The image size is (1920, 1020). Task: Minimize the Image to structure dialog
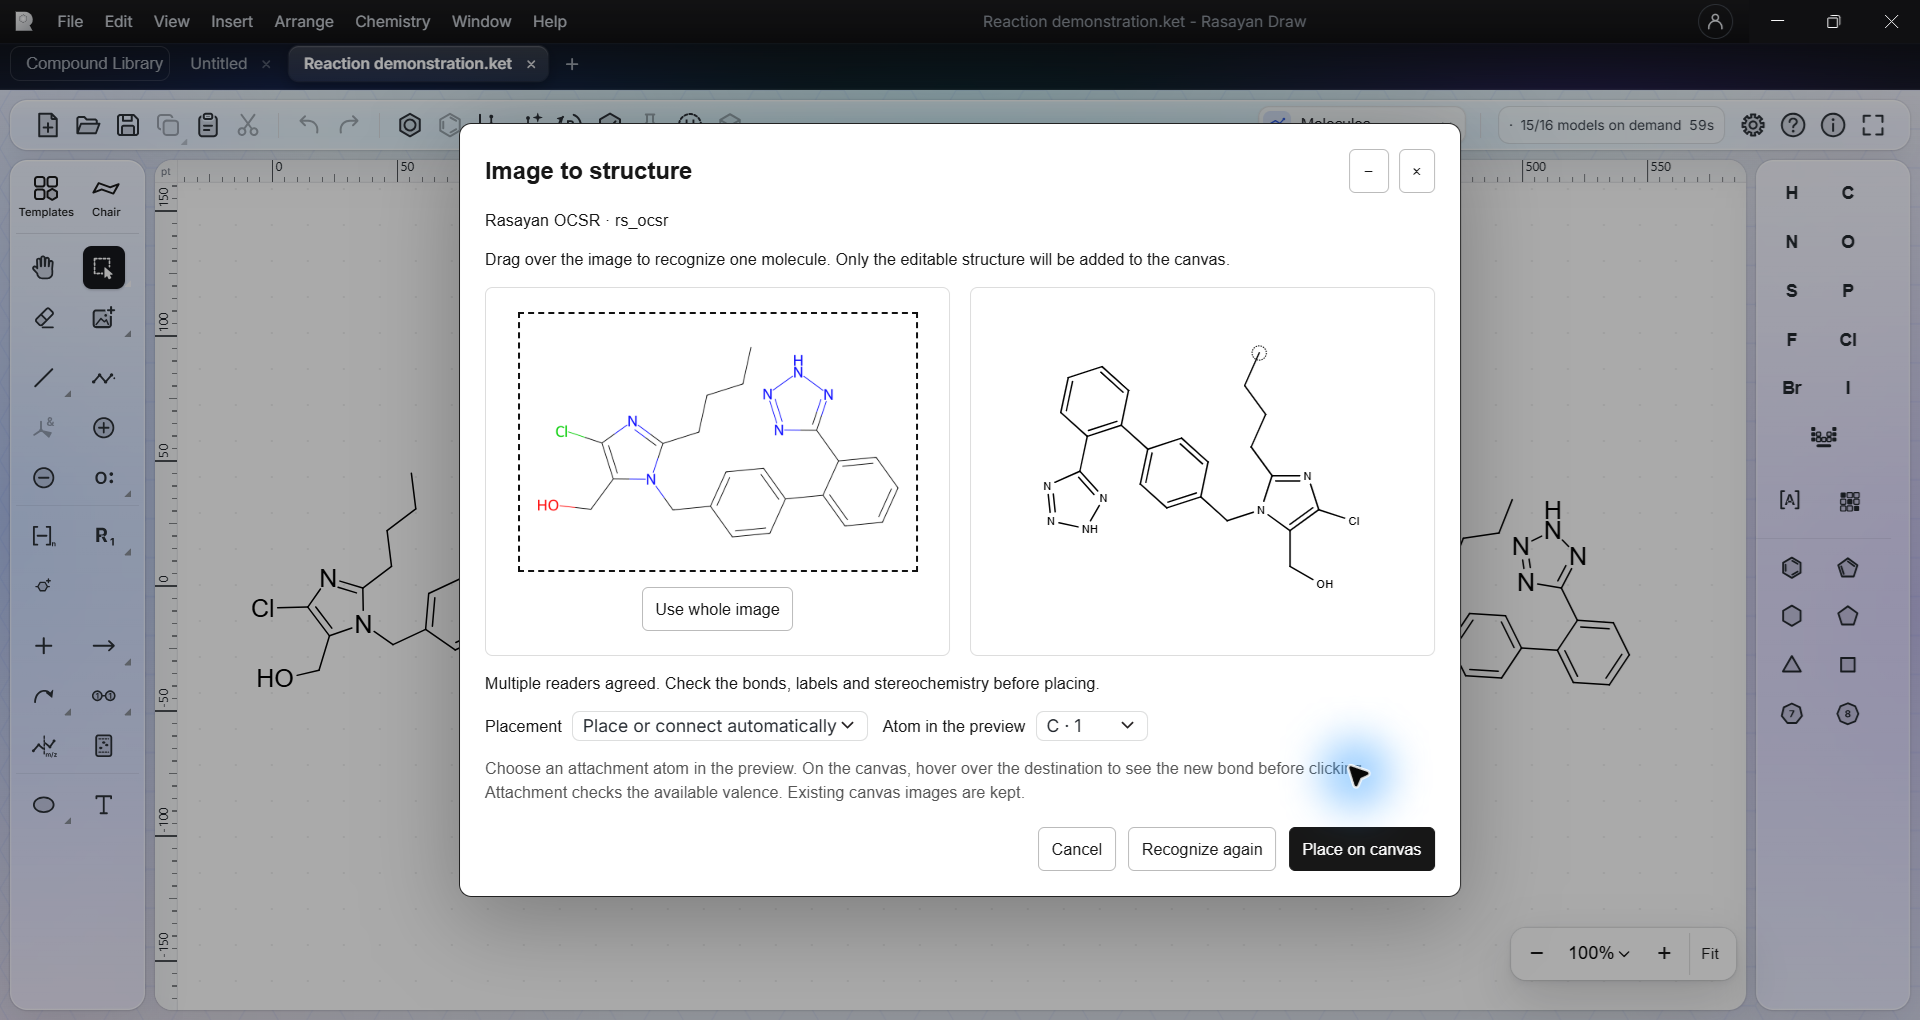1369,171
